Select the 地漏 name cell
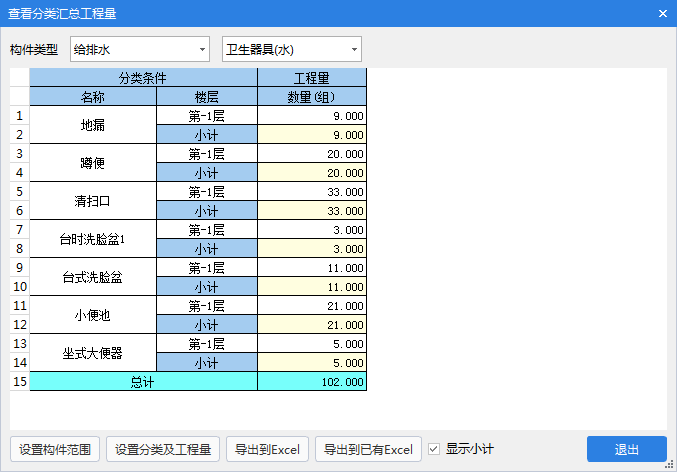Screen dimensions: 677x472 tap(93, 125)
